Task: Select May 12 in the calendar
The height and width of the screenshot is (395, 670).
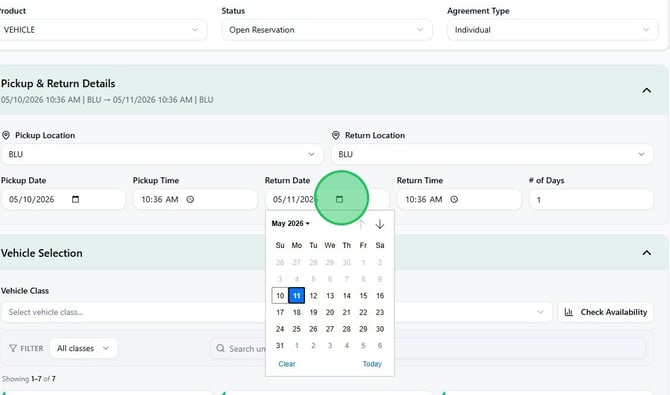Action: coord(313,296)
